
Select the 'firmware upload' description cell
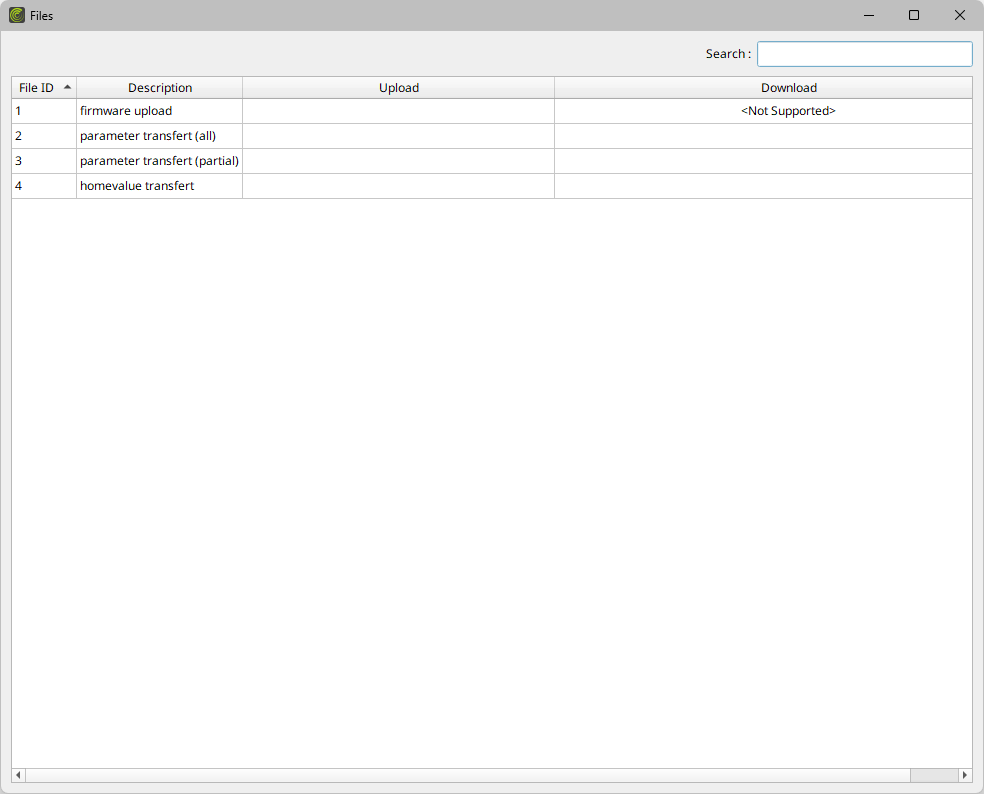coord(159,111)
